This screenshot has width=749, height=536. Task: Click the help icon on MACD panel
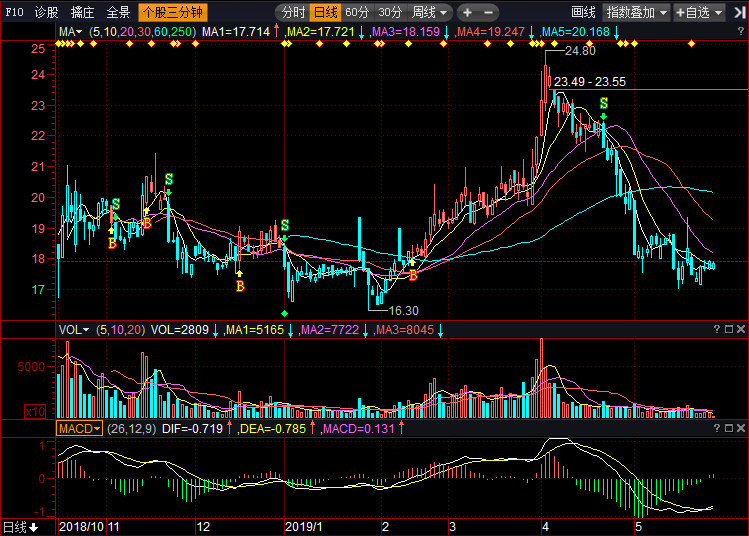click(x=716, y=428)
